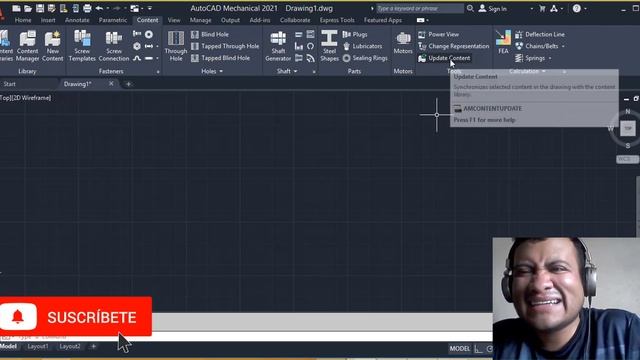Click the Help question mark icon
Screen dimensions: 640x360
(576, 8)
